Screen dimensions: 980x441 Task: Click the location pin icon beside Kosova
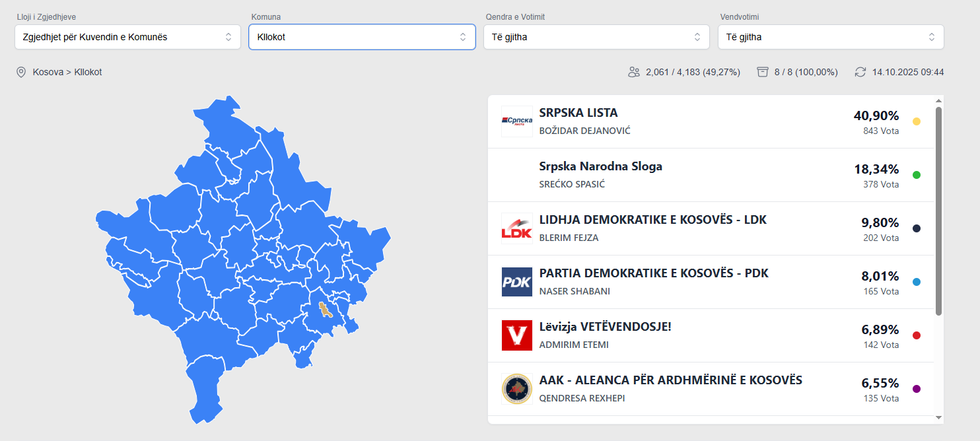(21, 72)
